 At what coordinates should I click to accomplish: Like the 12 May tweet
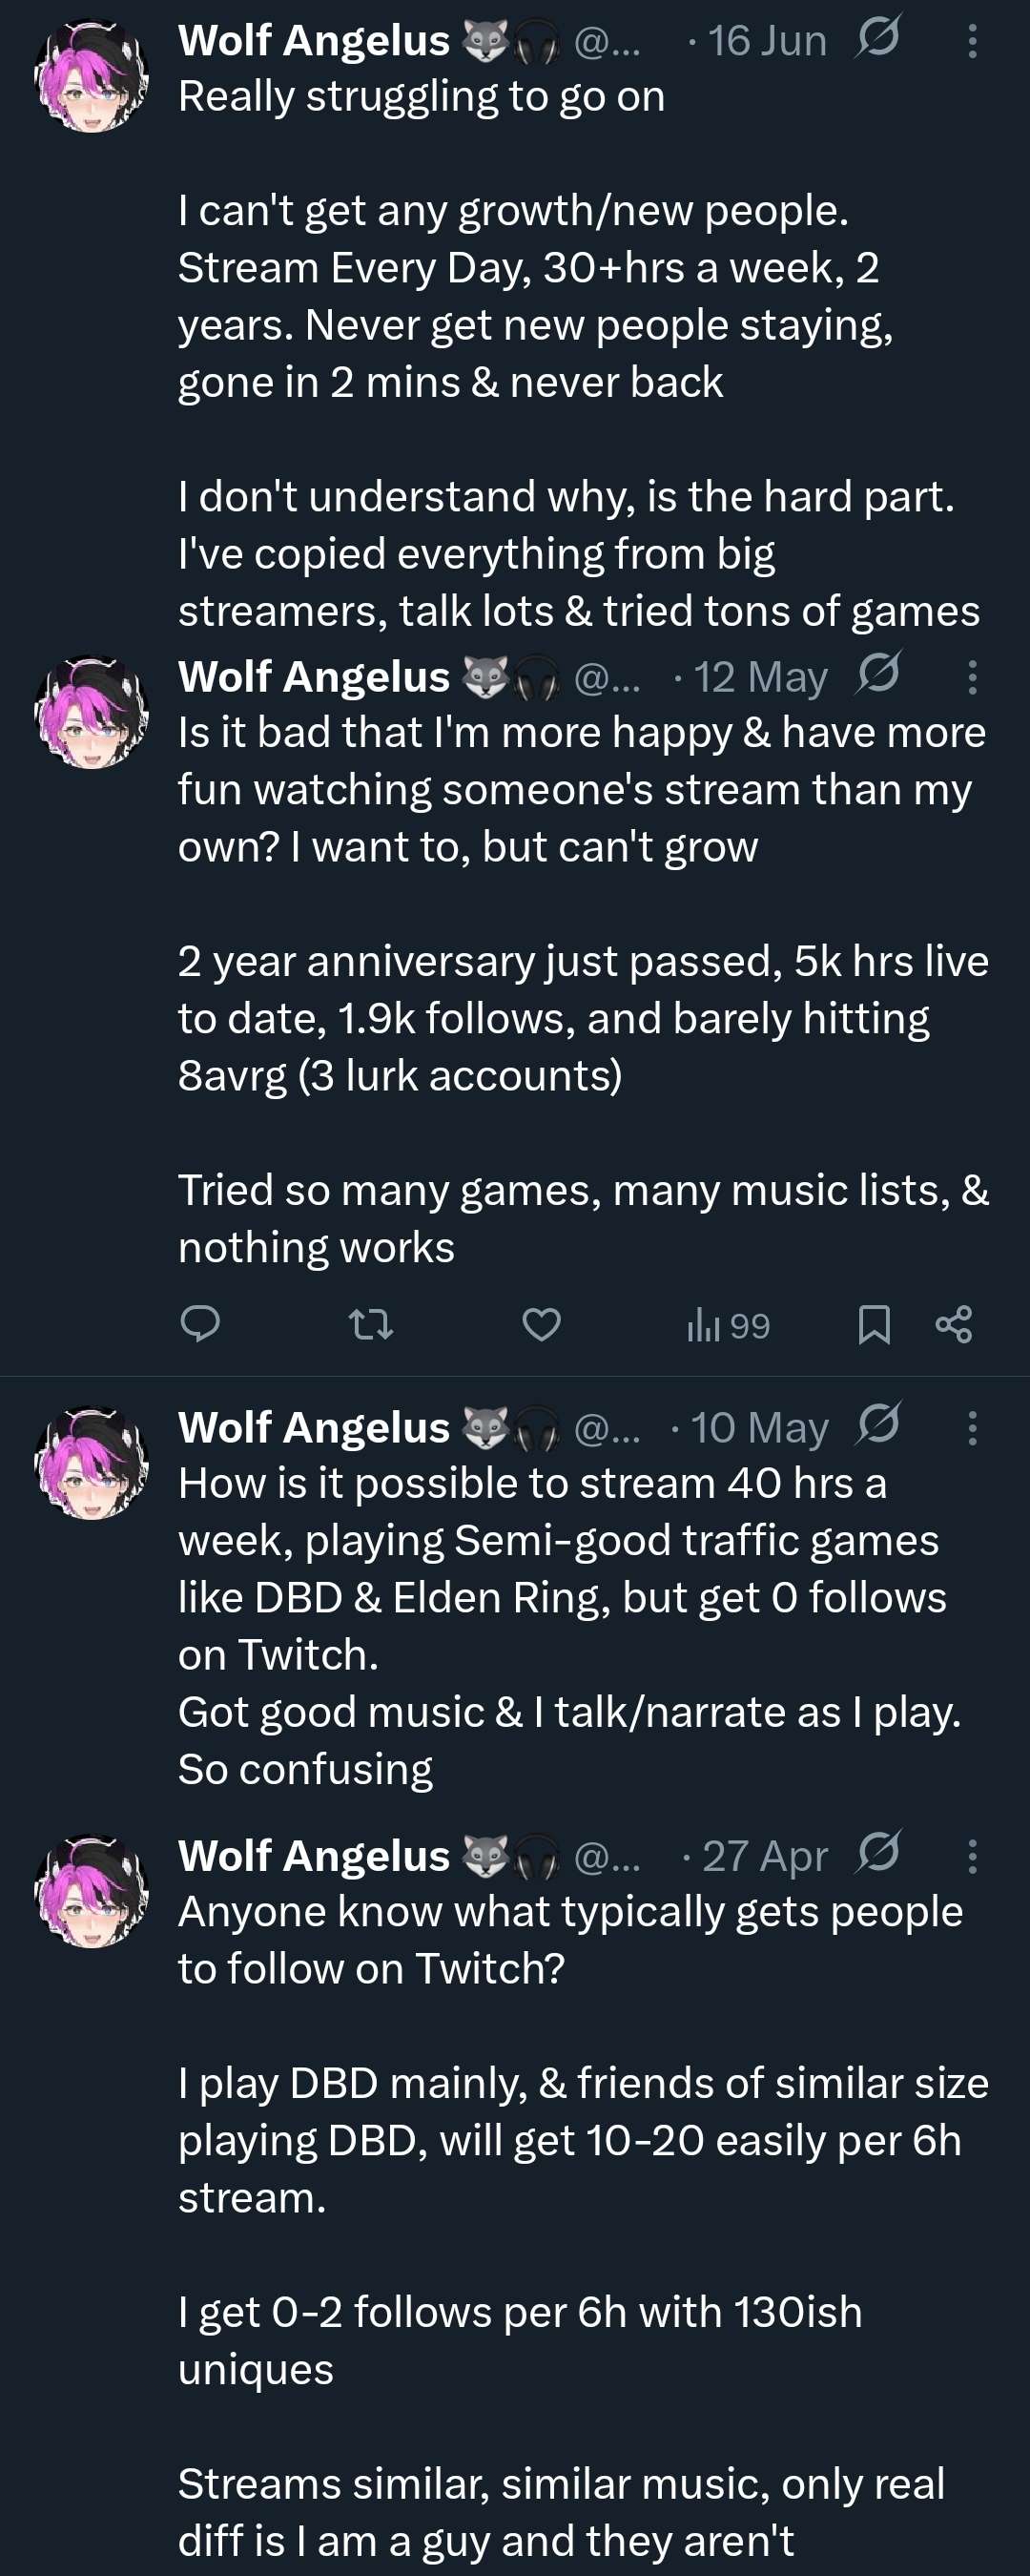pos(541,1324)
